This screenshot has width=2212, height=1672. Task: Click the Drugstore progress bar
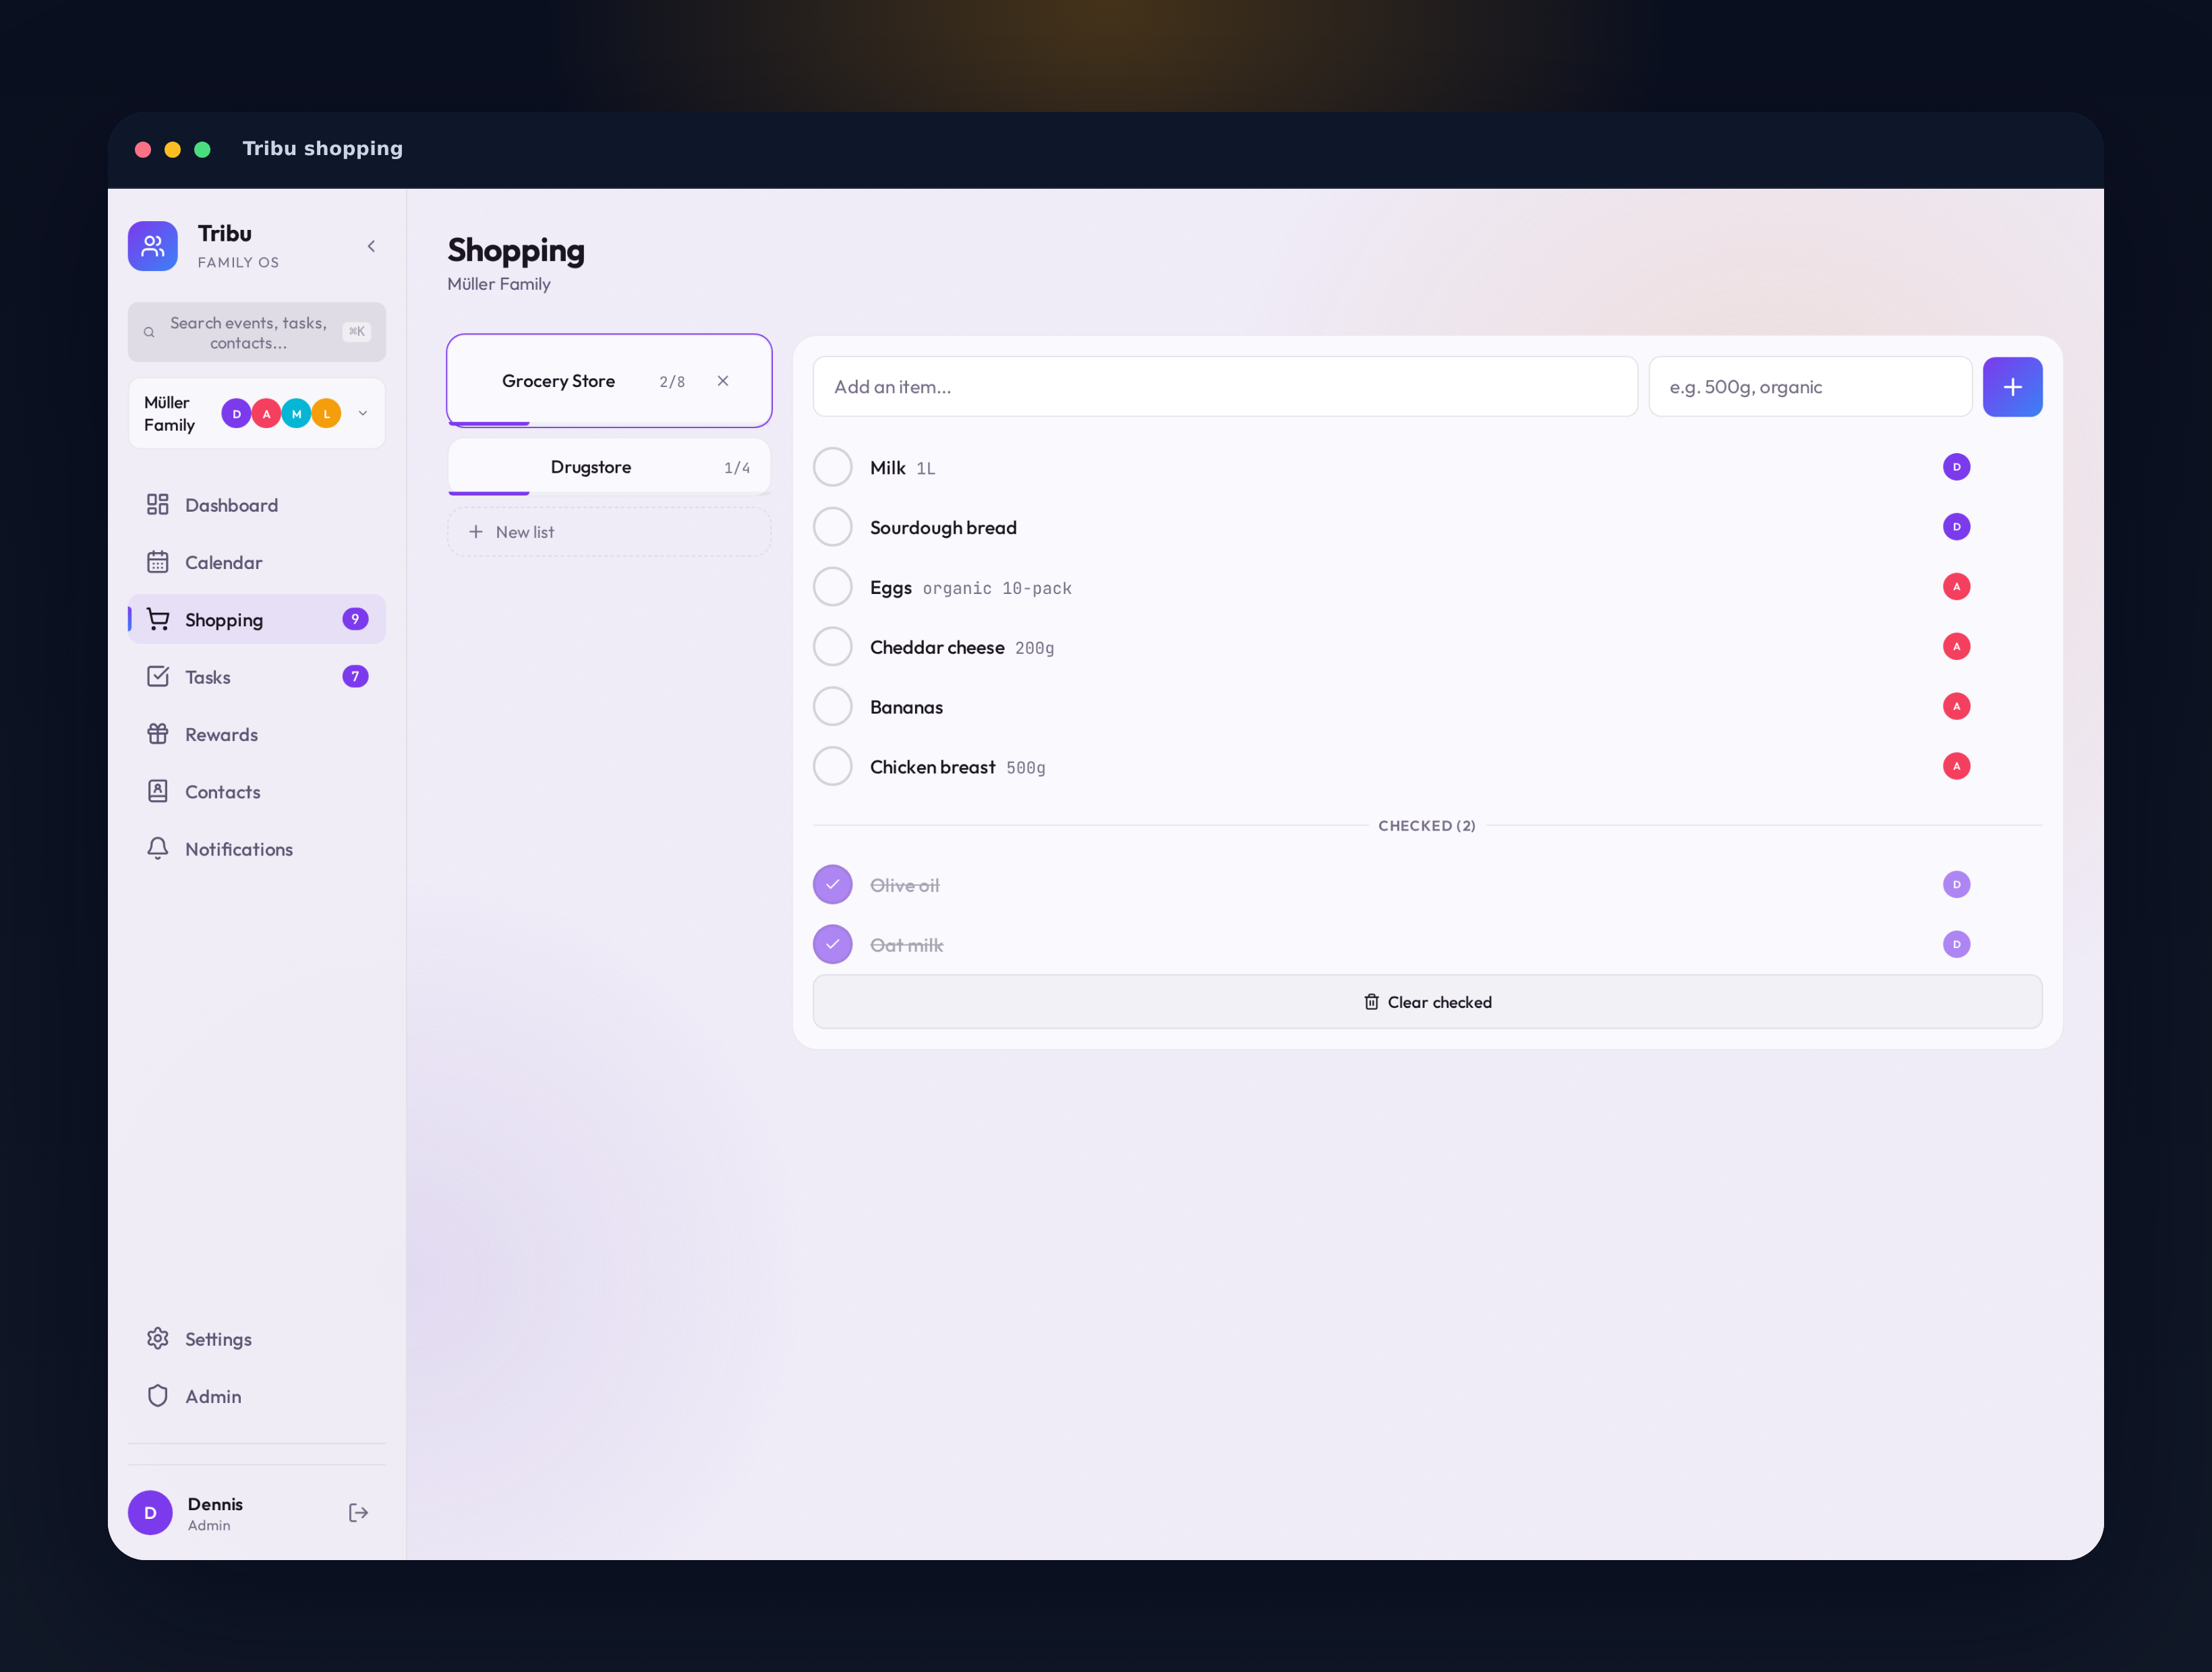(x=609, y=493)
